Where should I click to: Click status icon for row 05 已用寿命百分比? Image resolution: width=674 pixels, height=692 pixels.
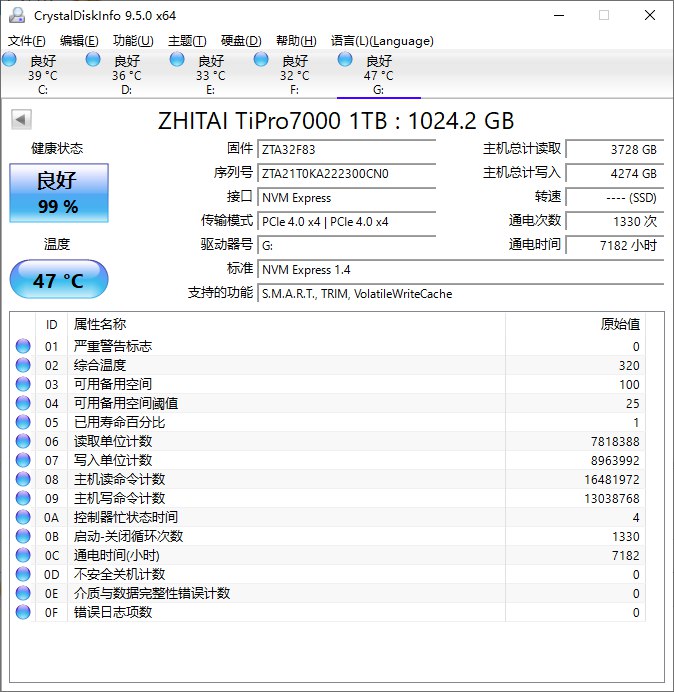[23, 422]
